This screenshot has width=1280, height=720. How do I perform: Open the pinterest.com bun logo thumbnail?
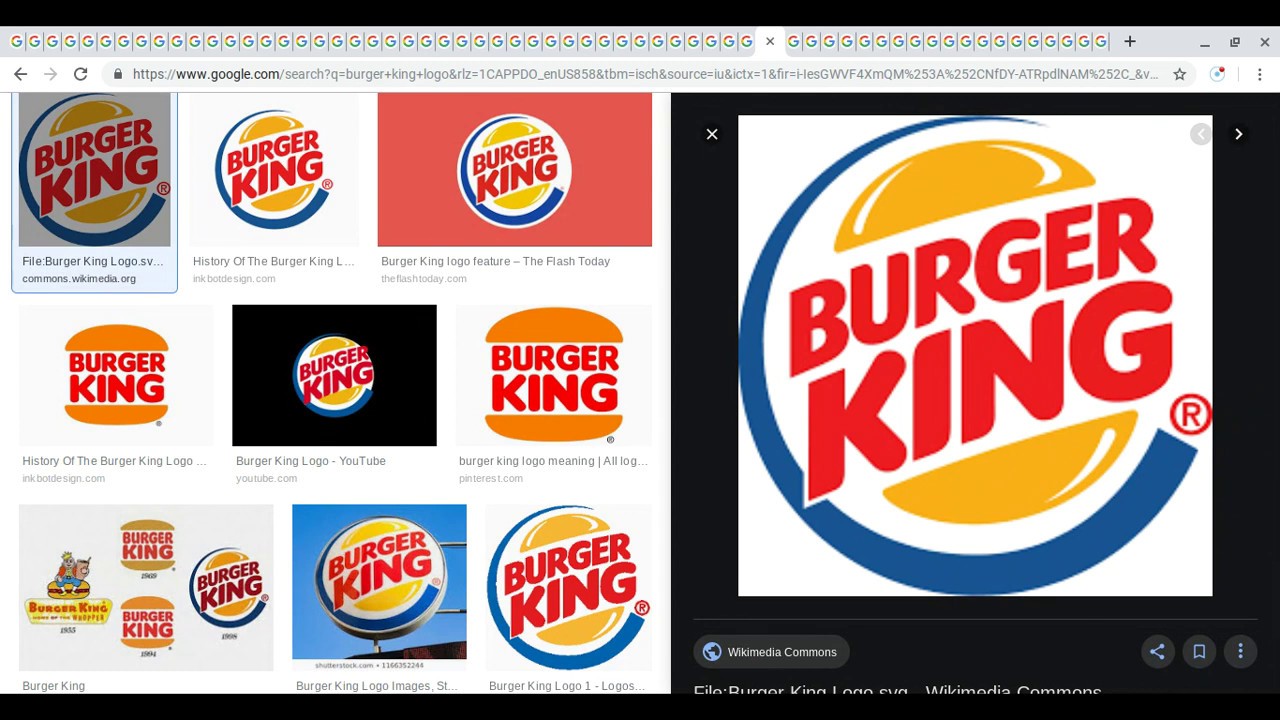(553, 376)
